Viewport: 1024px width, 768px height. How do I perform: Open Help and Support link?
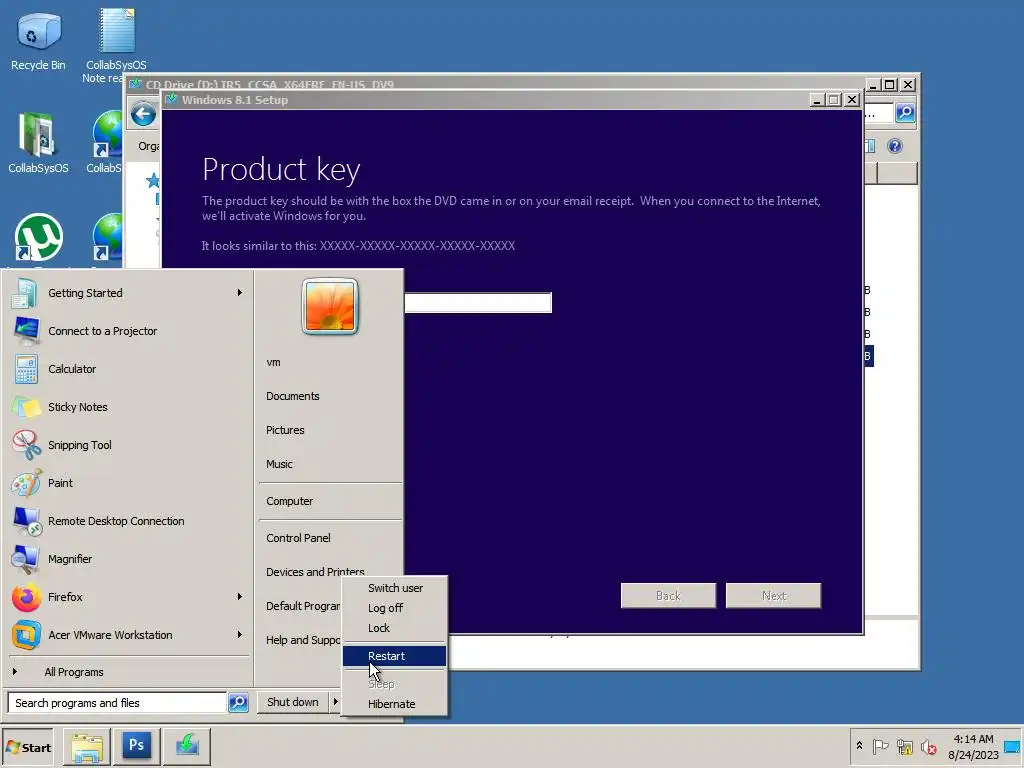(302, 640)
